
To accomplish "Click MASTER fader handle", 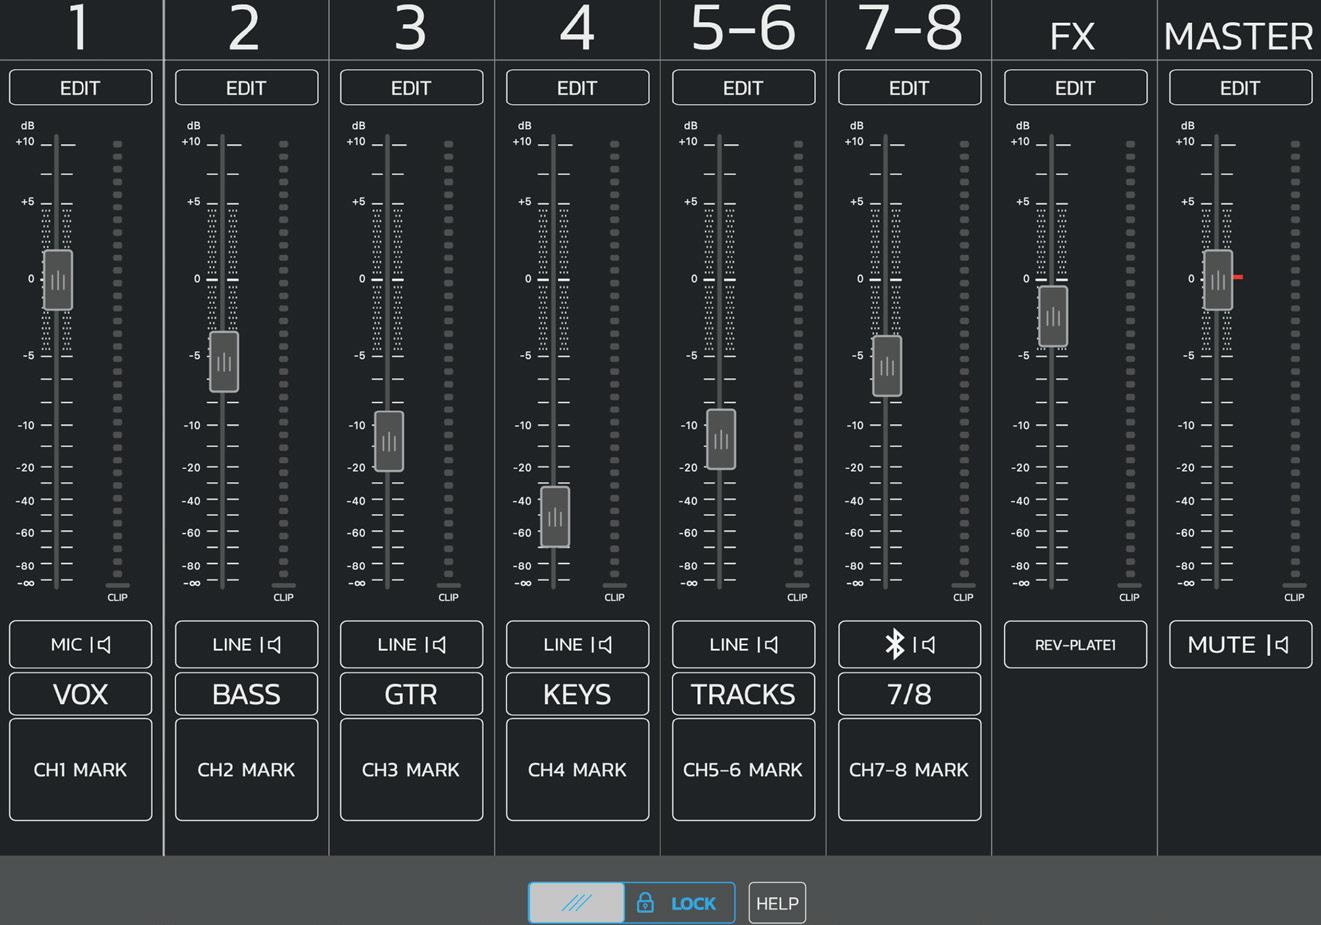I will point(1218,280).
